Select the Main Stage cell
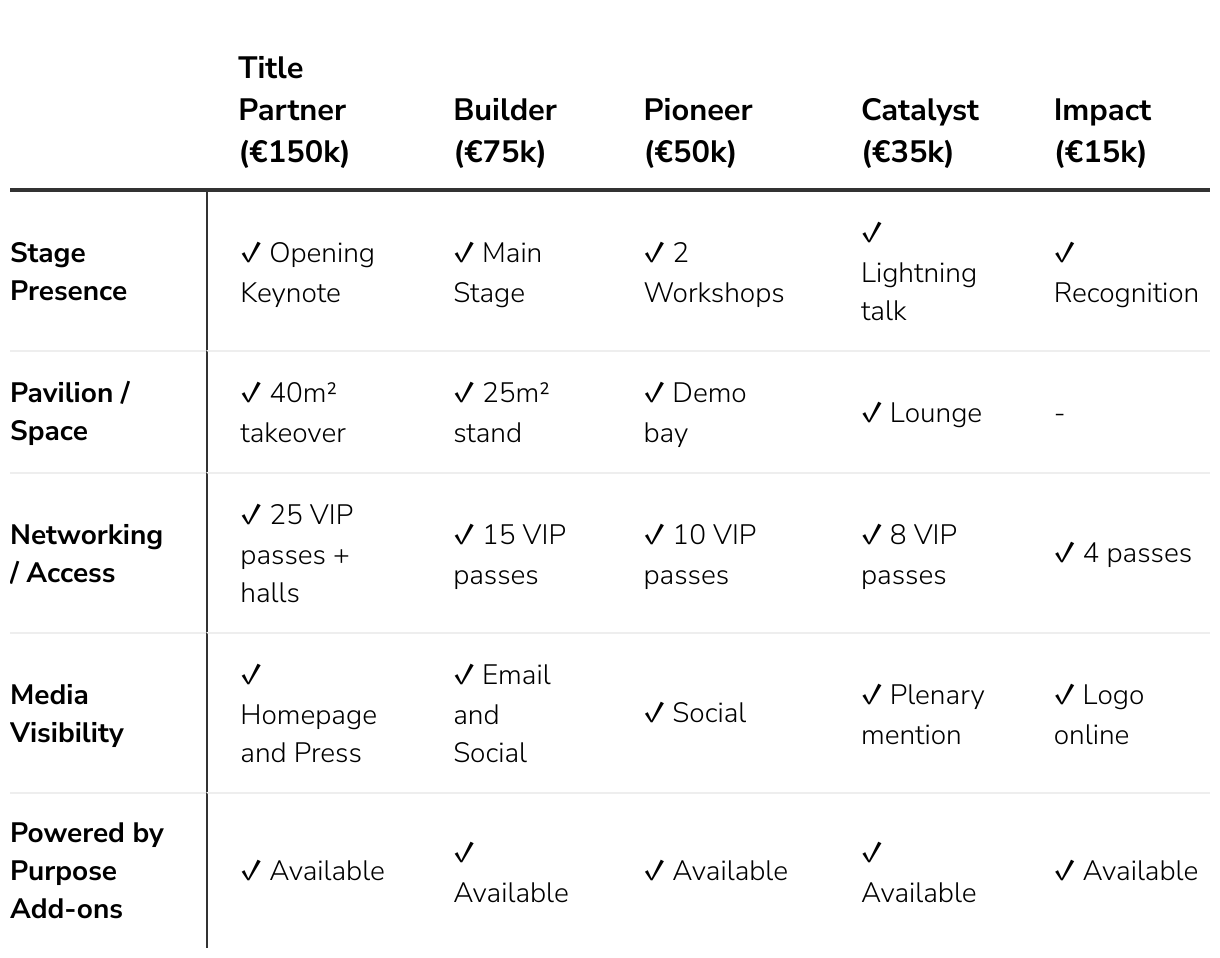 [497, 272]
